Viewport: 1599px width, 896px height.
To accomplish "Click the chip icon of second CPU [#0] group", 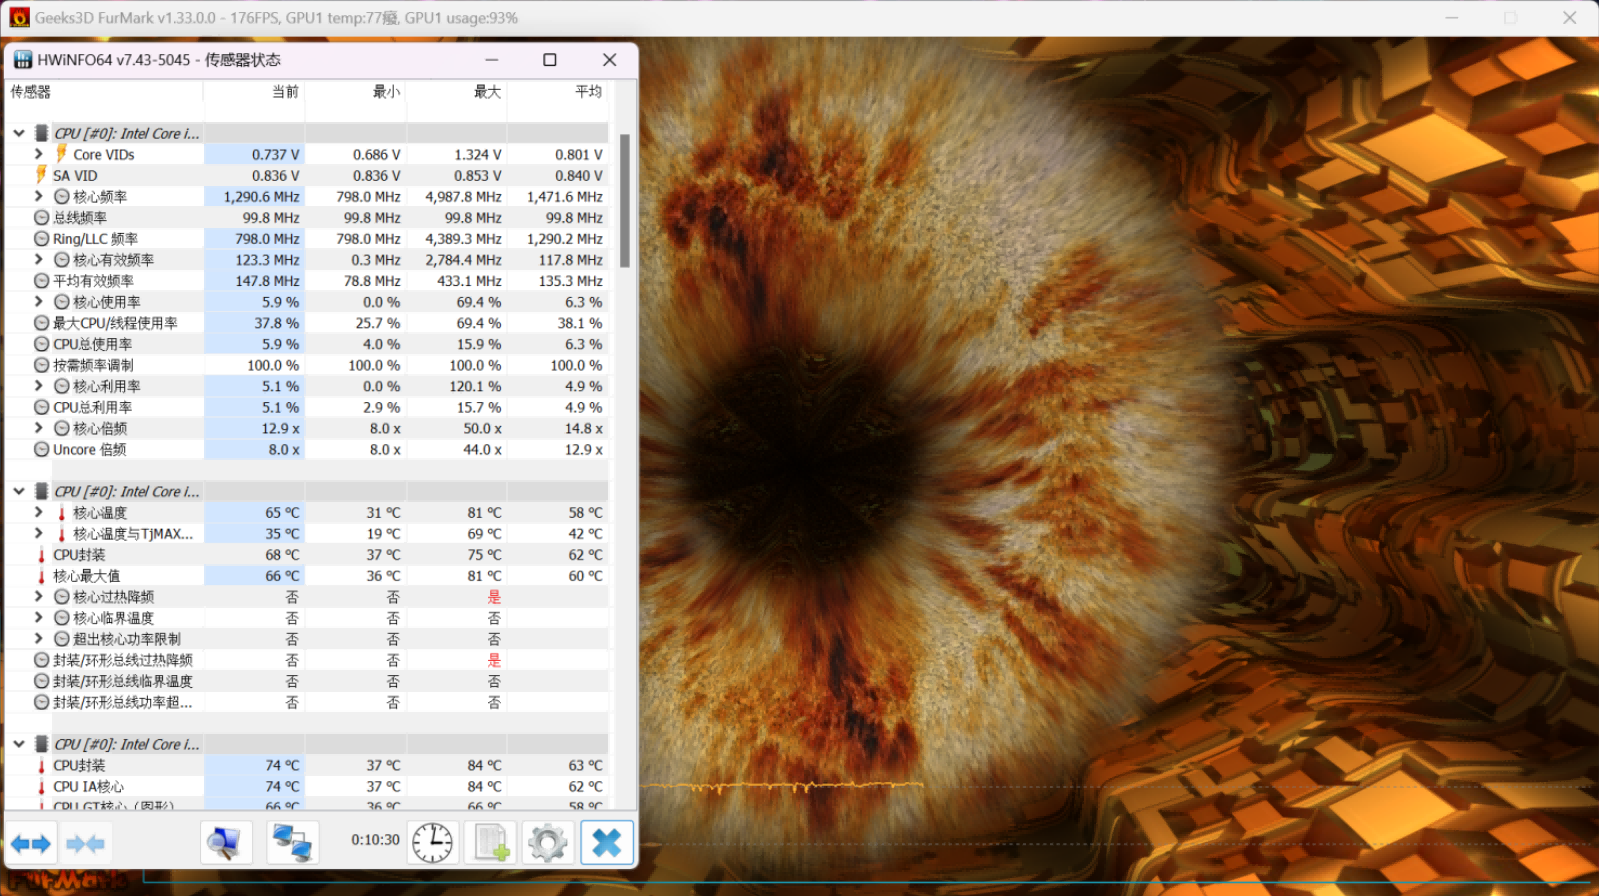I will point(42,491).
